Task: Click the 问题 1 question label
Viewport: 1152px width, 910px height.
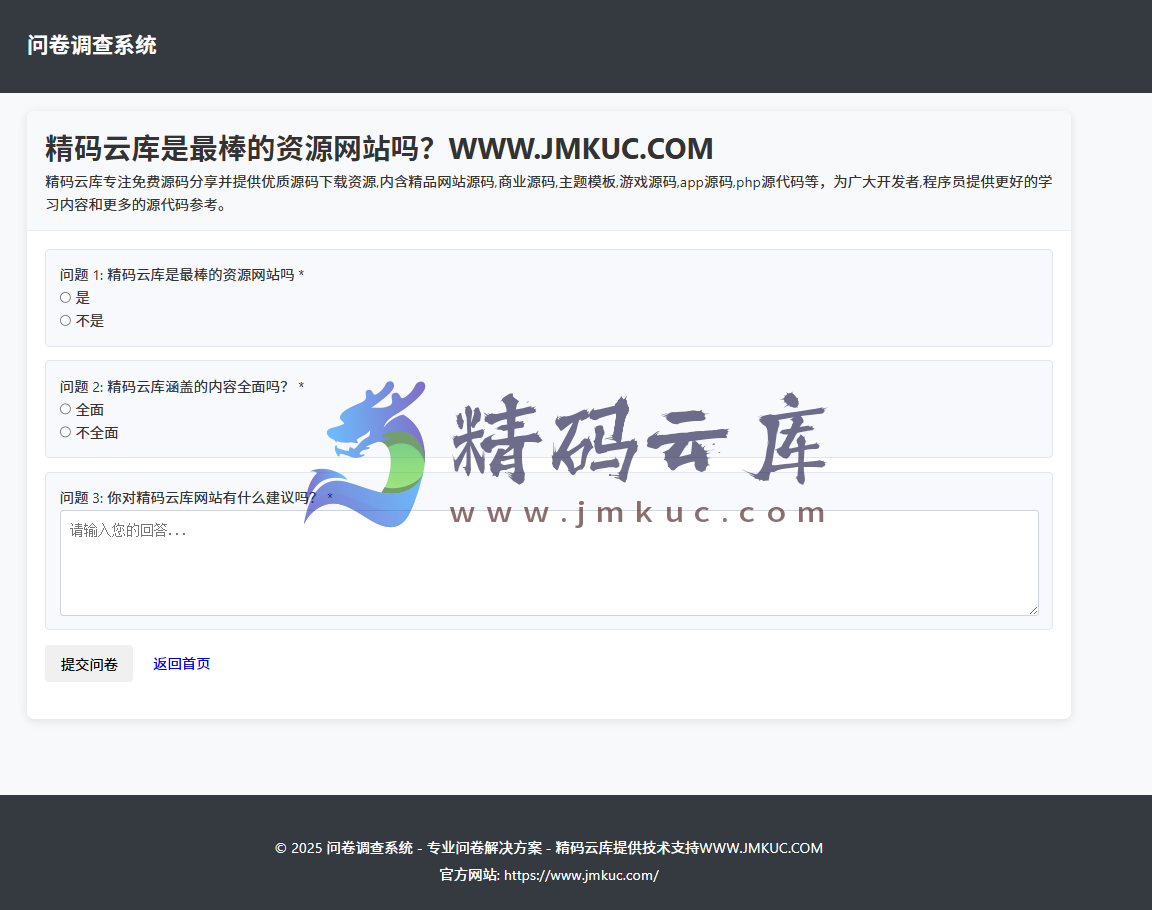Action: [x=181, y=275]
